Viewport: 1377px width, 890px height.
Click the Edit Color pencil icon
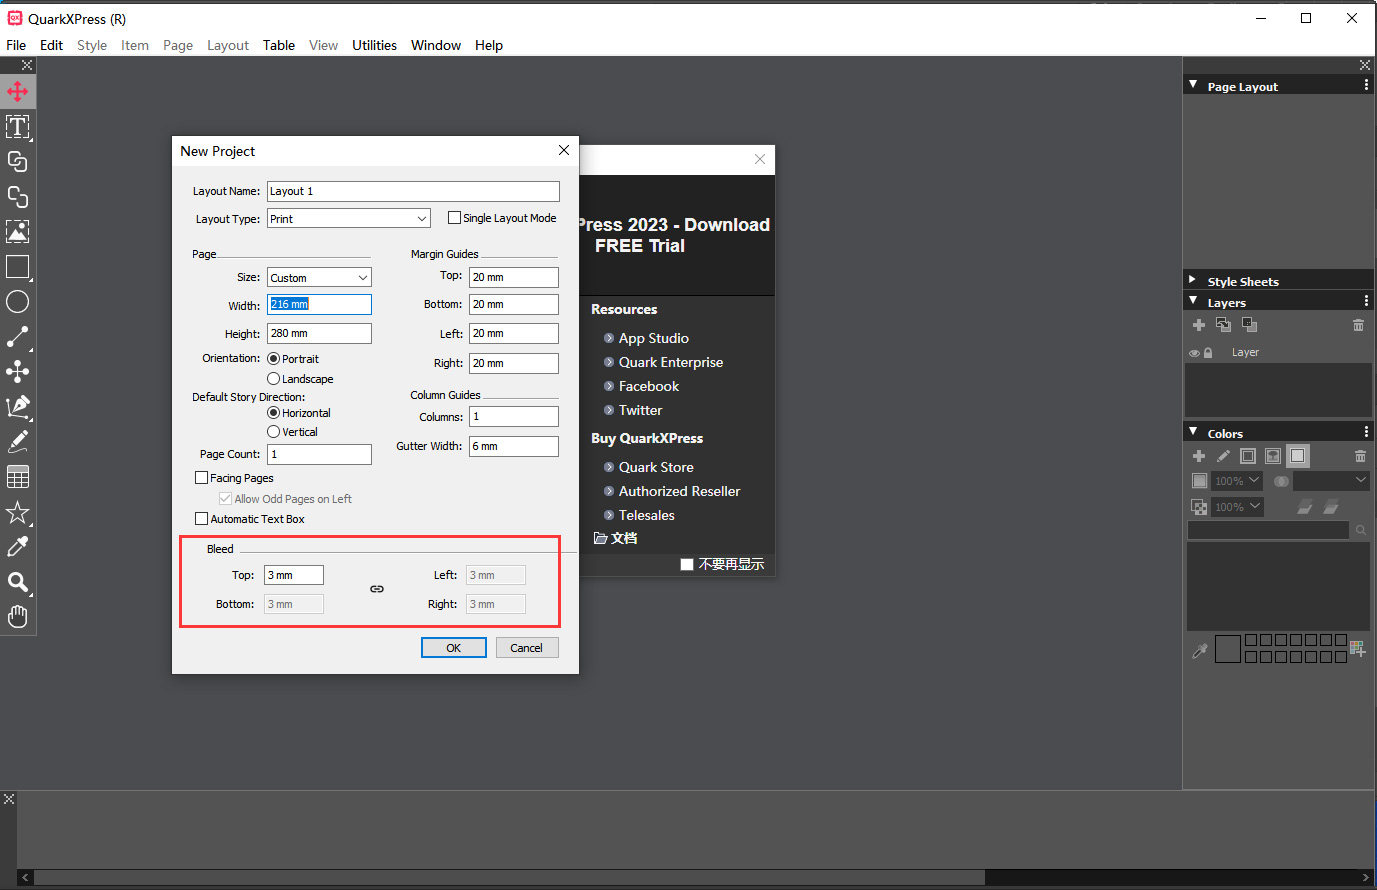click(1223, 456)
